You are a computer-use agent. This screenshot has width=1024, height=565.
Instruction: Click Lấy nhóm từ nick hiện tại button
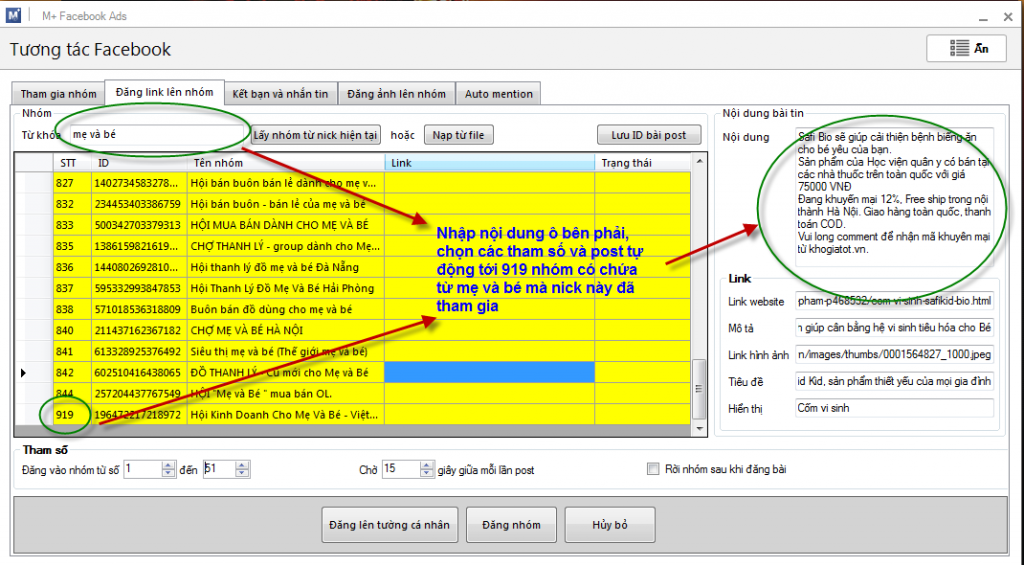[315, 135]
